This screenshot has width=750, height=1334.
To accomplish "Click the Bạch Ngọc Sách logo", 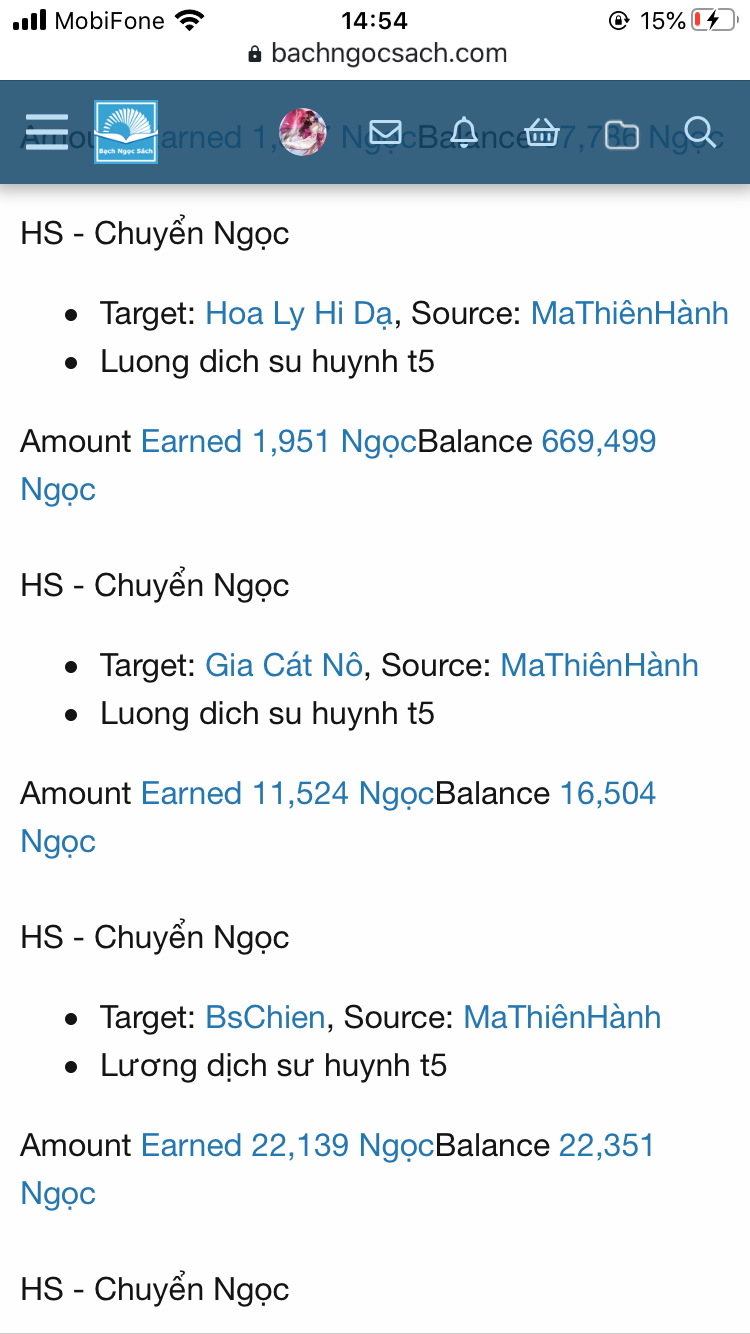I will (x=126, y=132).
